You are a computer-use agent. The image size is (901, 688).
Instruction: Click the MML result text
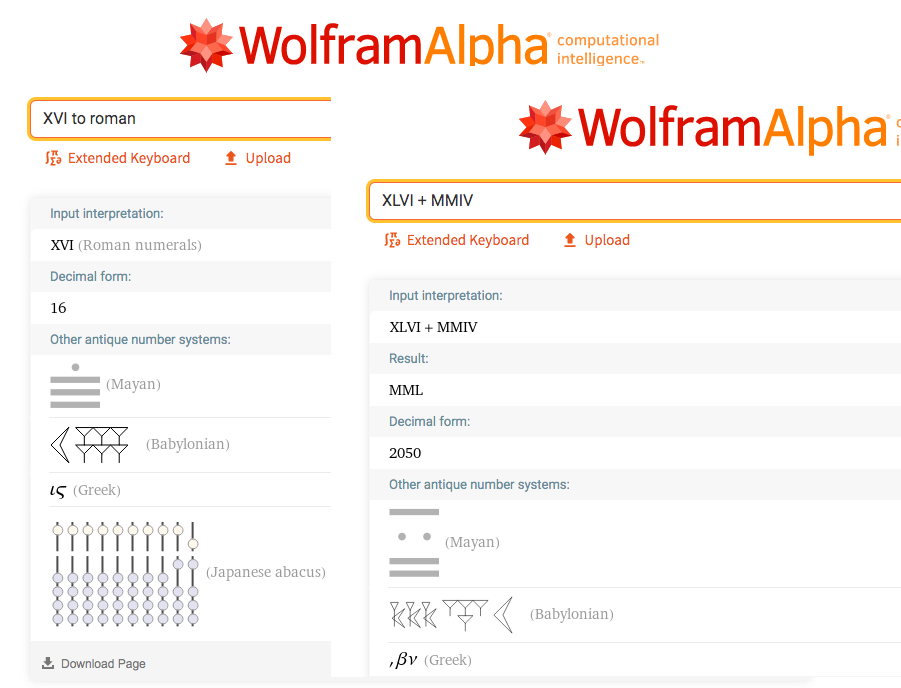[x=406, y=390]
